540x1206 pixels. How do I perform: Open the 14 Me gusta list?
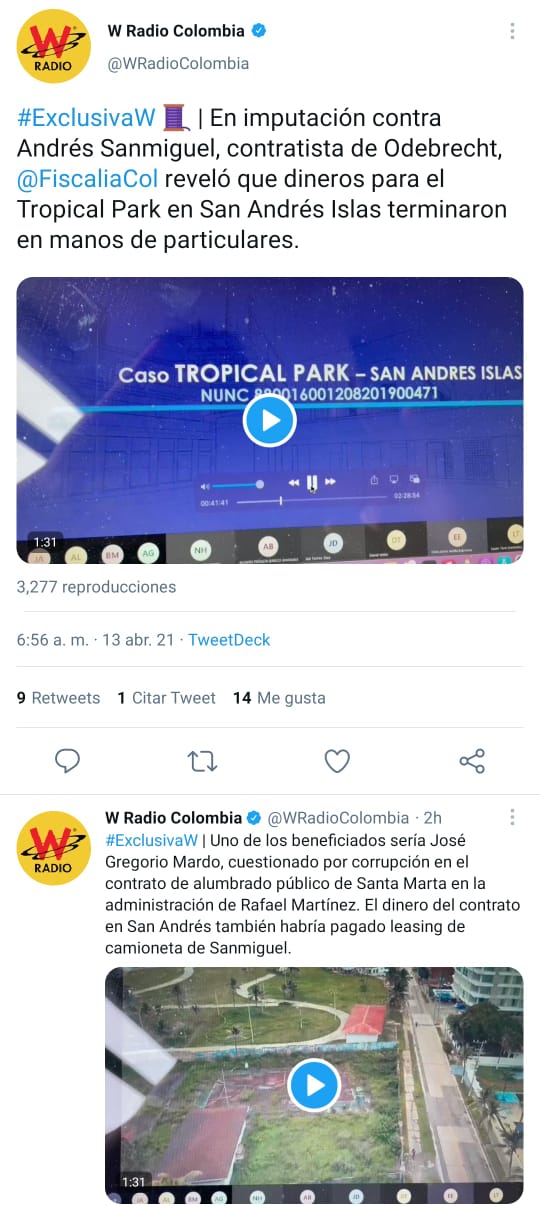click(279, 698)
